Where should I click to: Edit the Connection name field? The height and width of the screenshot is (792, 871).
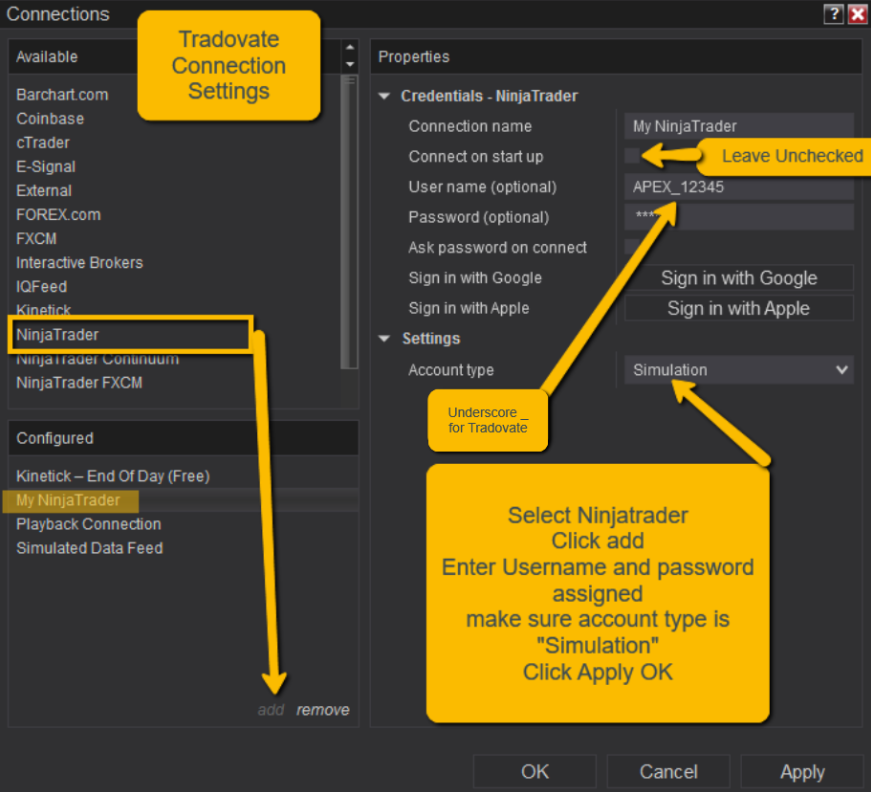pos(739,126)
